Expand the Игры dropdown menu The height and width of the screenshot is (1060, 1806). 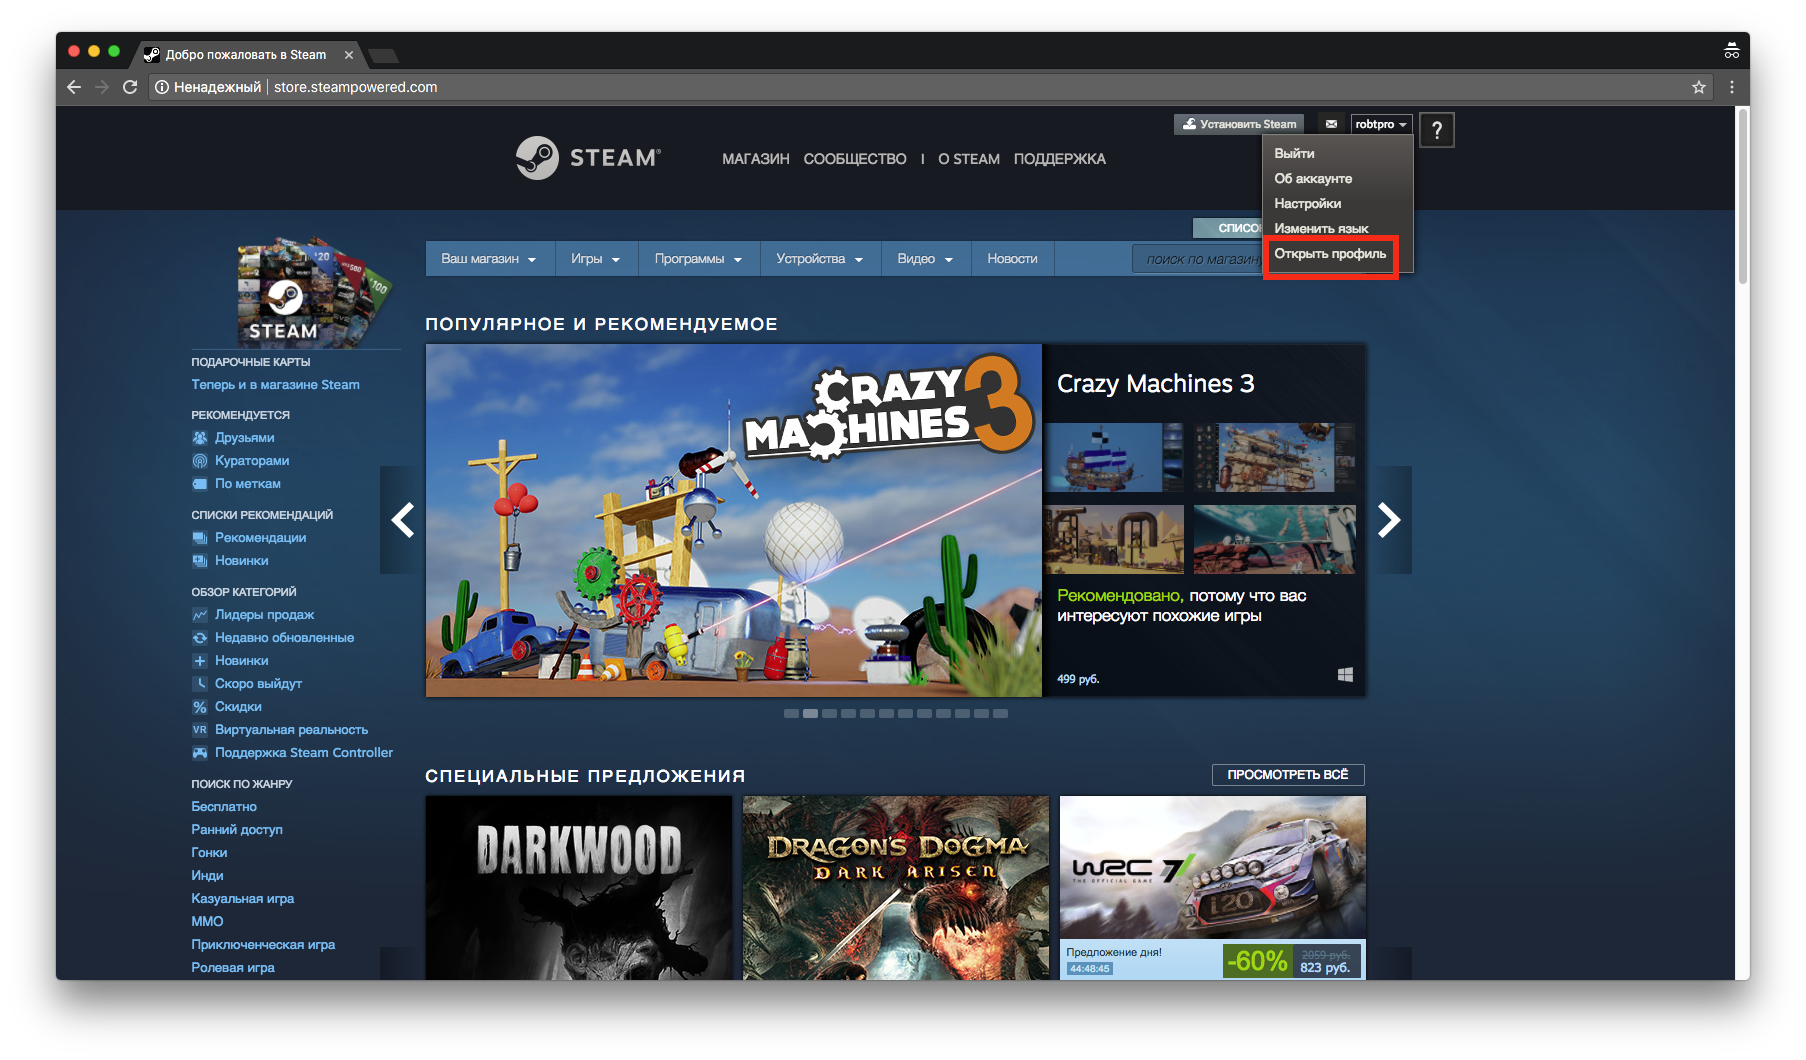pyautogui.click(x=595, y=259)
